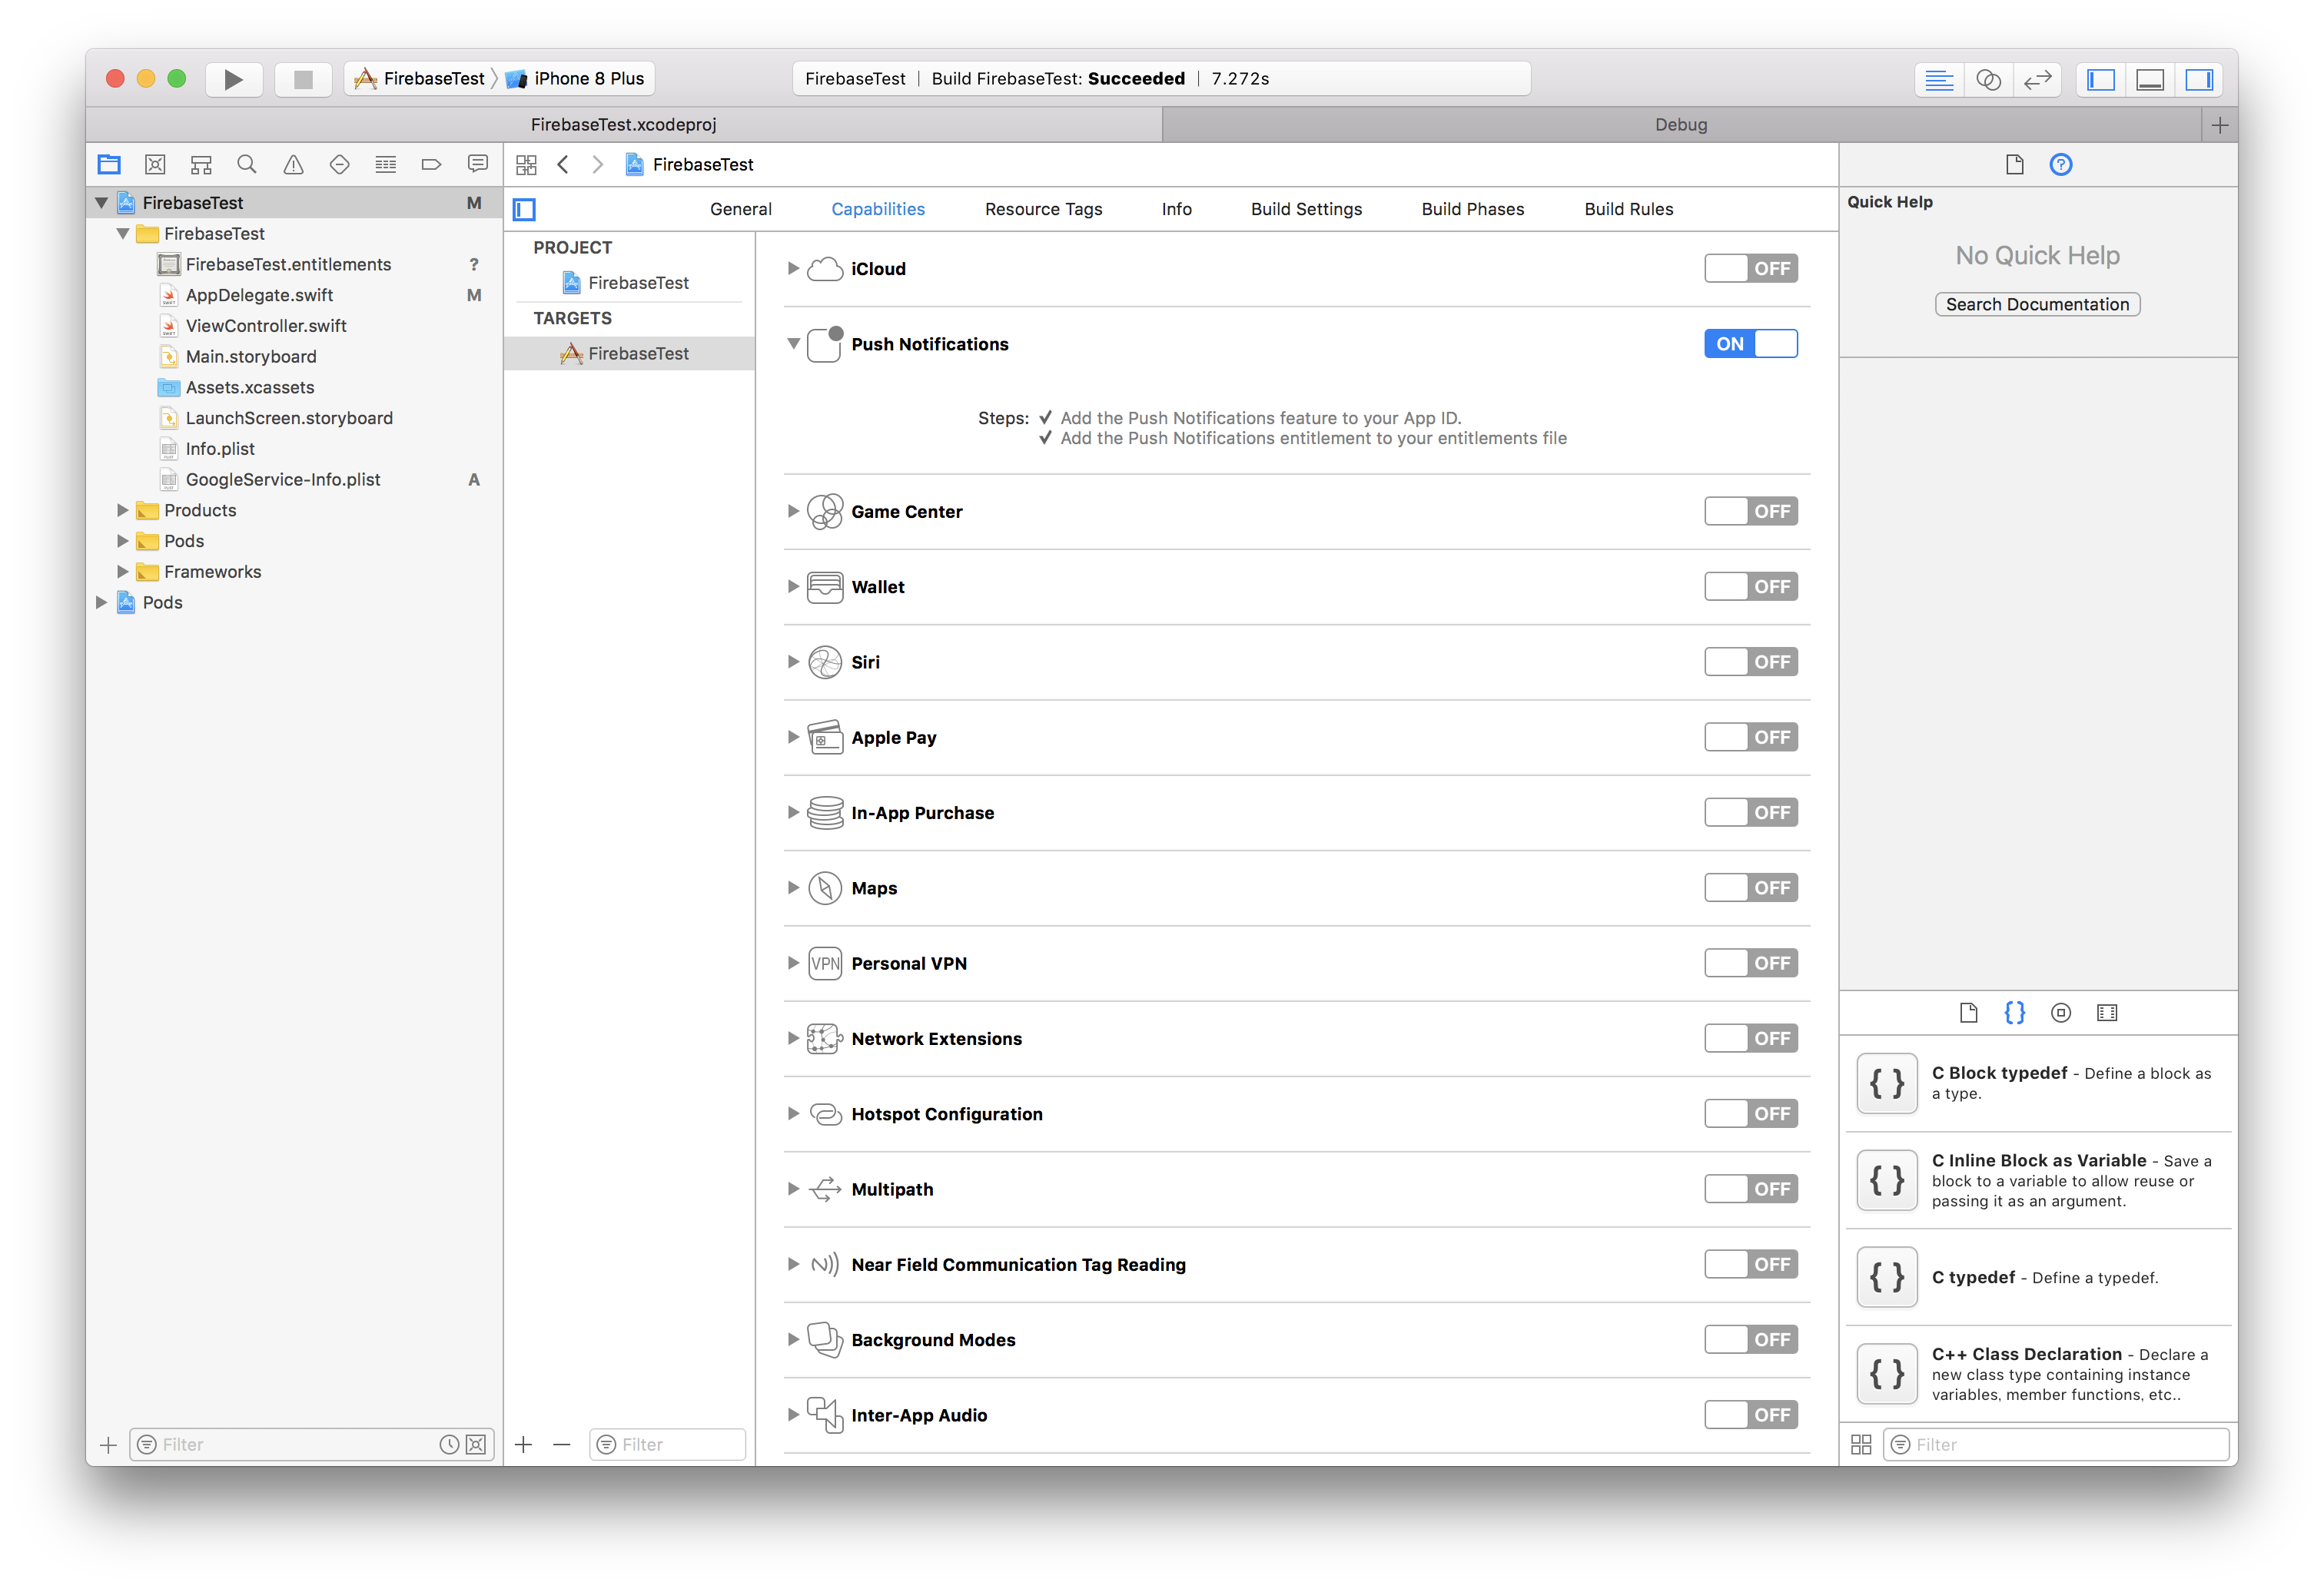Switch to the Assistant editor icon
This screenshot has width=2324, height=1589.
click(1988, 79)
